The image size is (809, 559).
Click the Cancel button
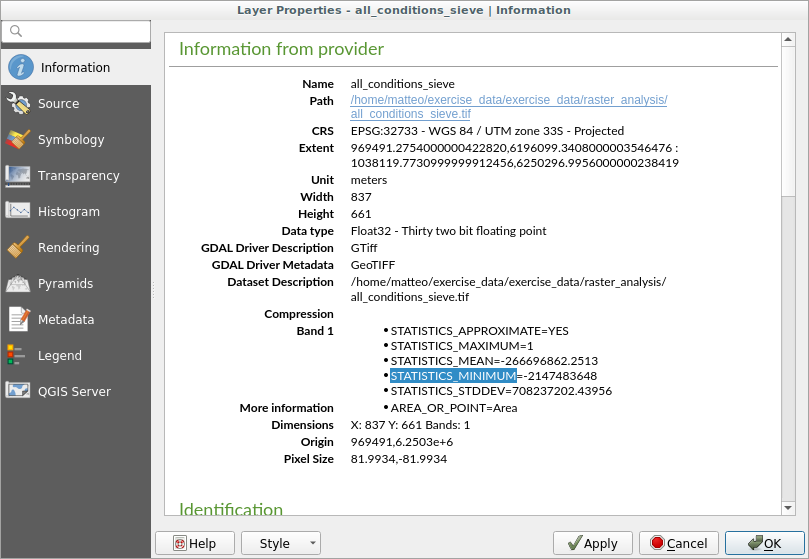point(678,543)
